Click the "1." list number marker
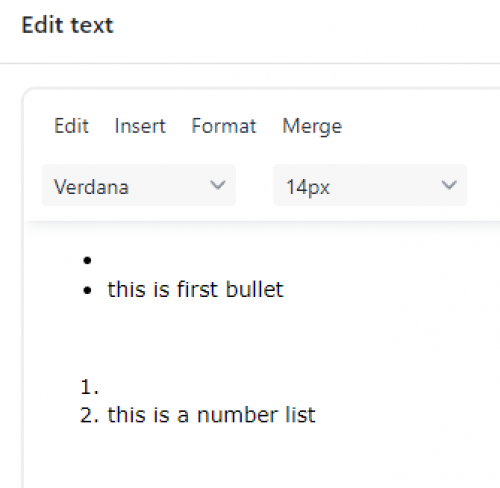The height and width of the screenshot is (488, 500). tap(89, 387)
